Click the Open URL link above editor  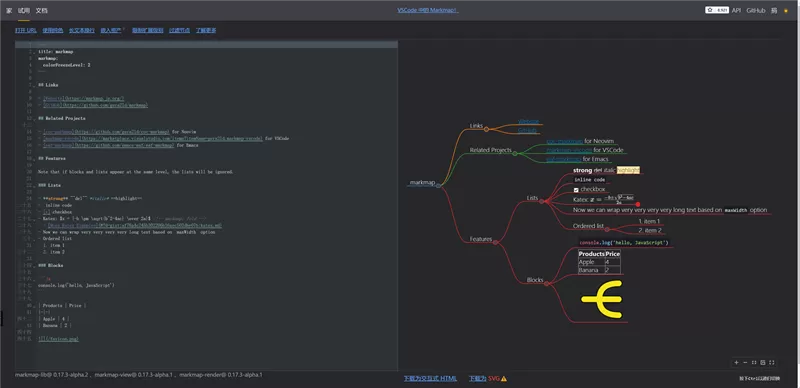pyautogui.click(x=26, y=31)
